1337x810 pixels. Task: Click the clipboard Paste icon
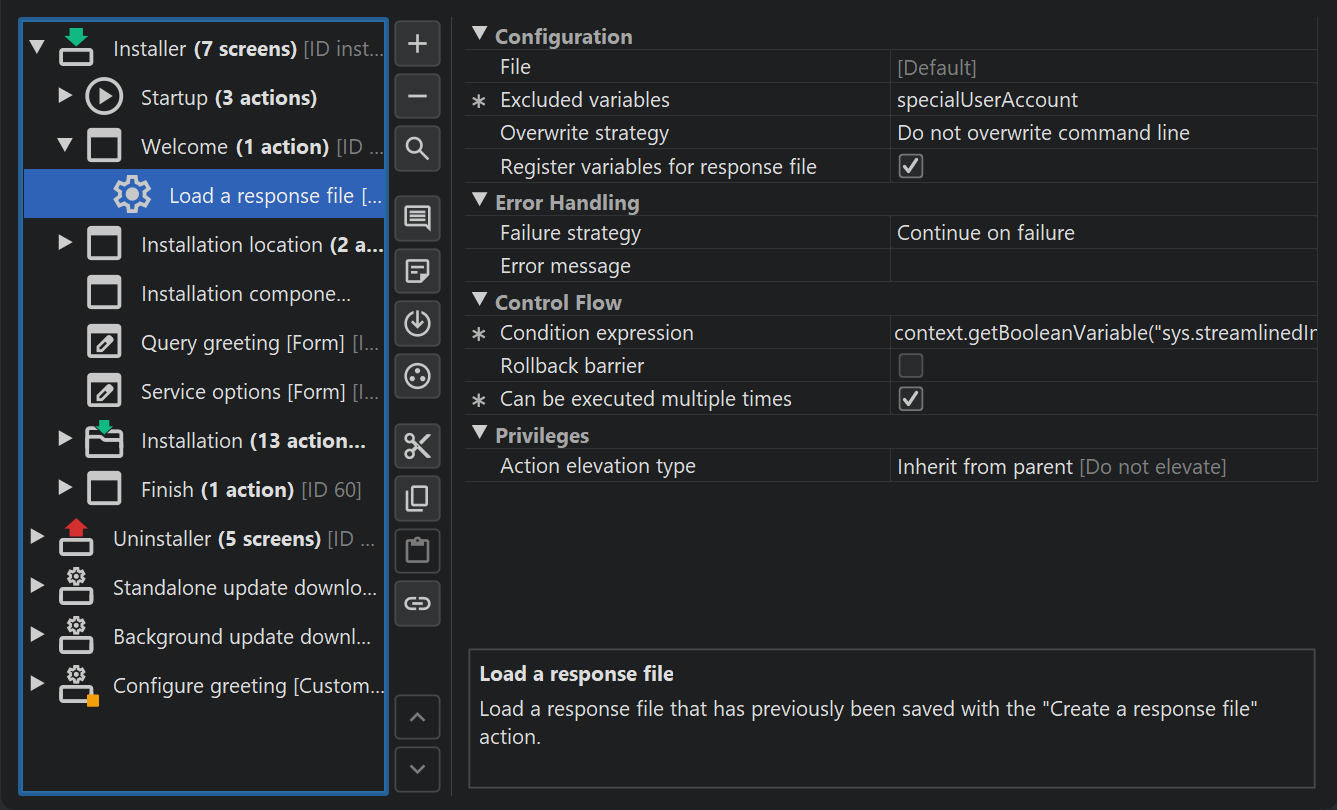coord(417,551)
